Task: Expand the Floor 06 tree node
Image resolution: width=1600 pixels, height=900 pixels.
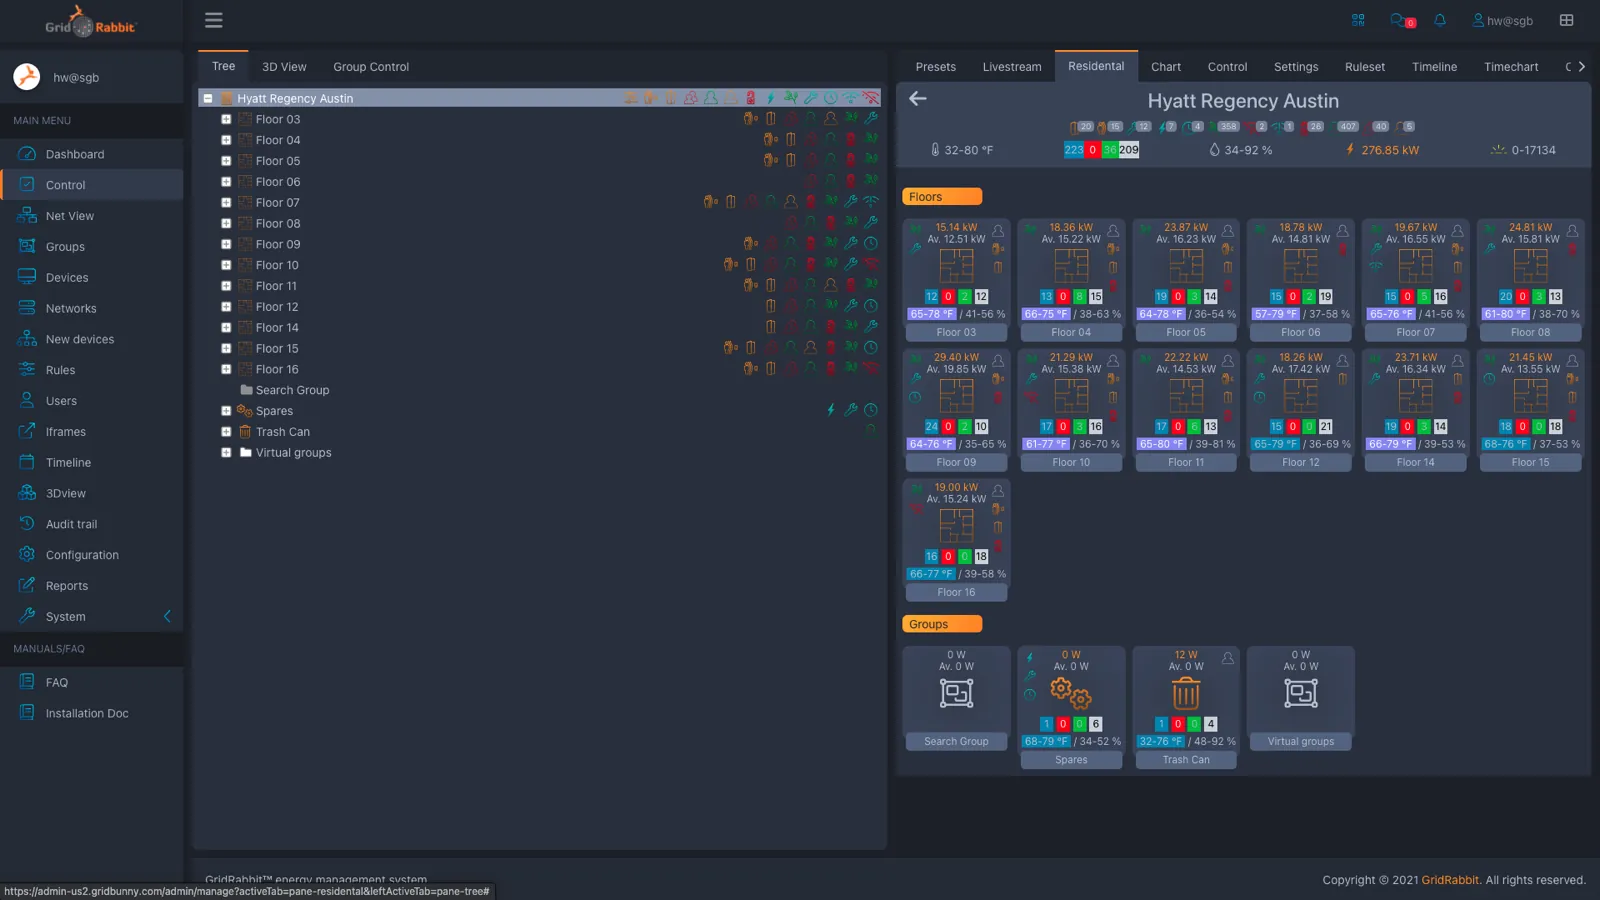Action: point(226,182)
